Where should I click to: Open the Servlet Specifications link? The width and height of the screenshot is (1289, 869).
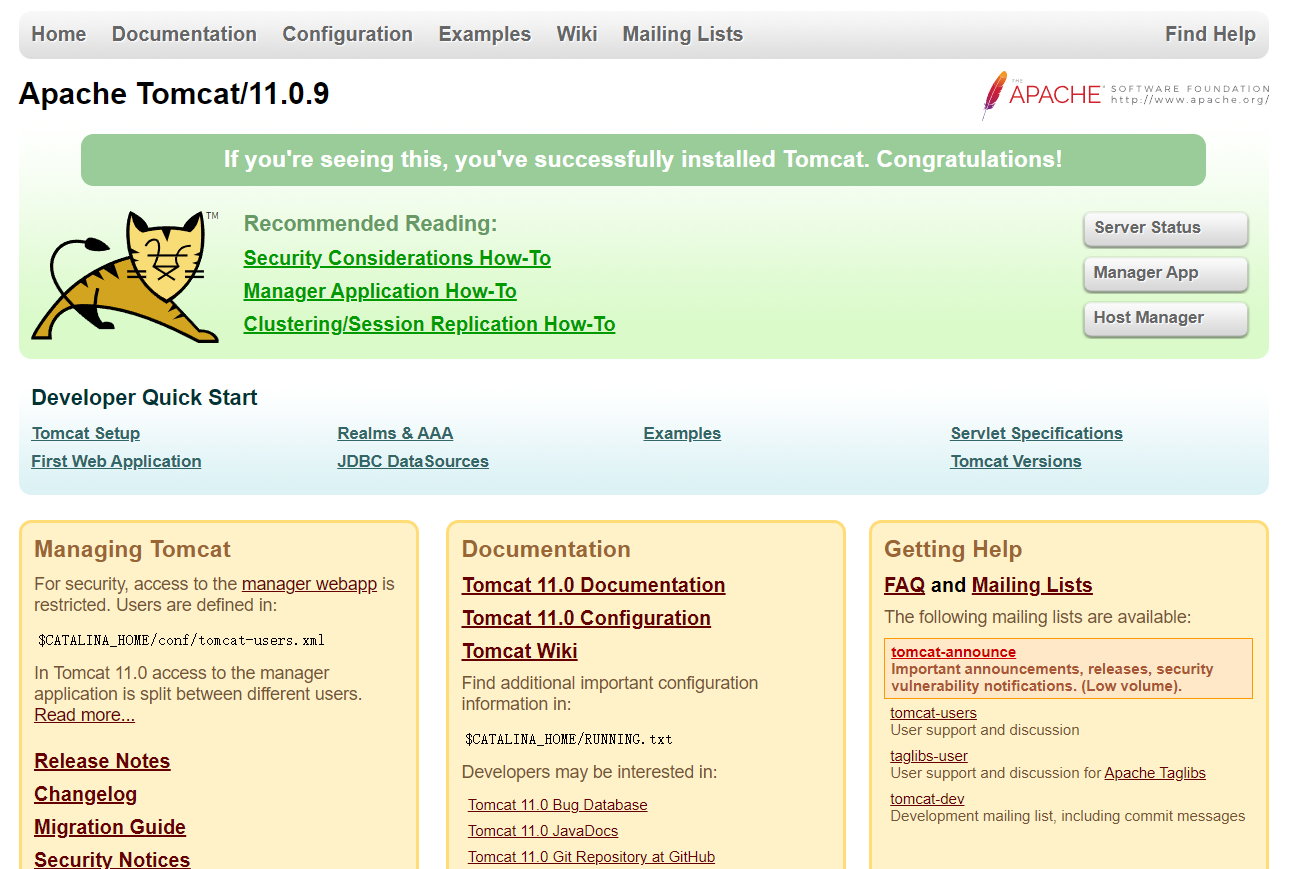coord(1037,433)
